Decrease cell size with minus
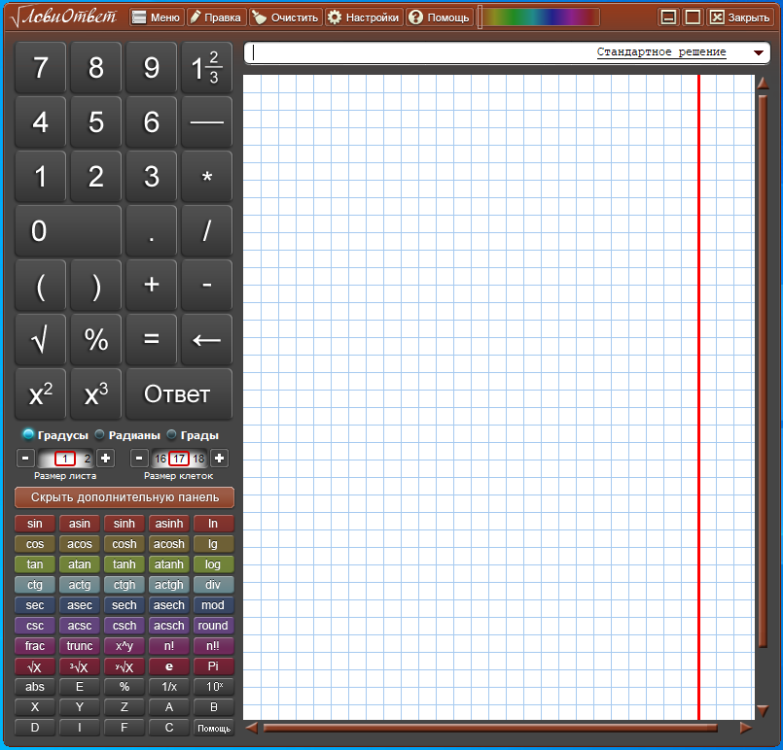783x750 pixels. pyautogui.click(x=139, y=458)
